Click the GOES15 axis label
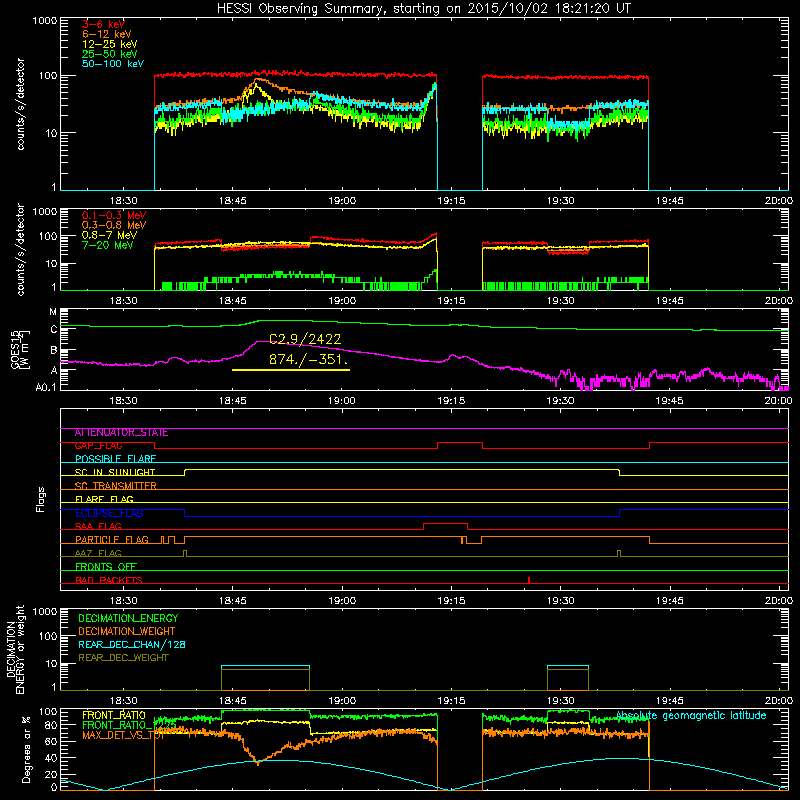 (x=15, y=349)
